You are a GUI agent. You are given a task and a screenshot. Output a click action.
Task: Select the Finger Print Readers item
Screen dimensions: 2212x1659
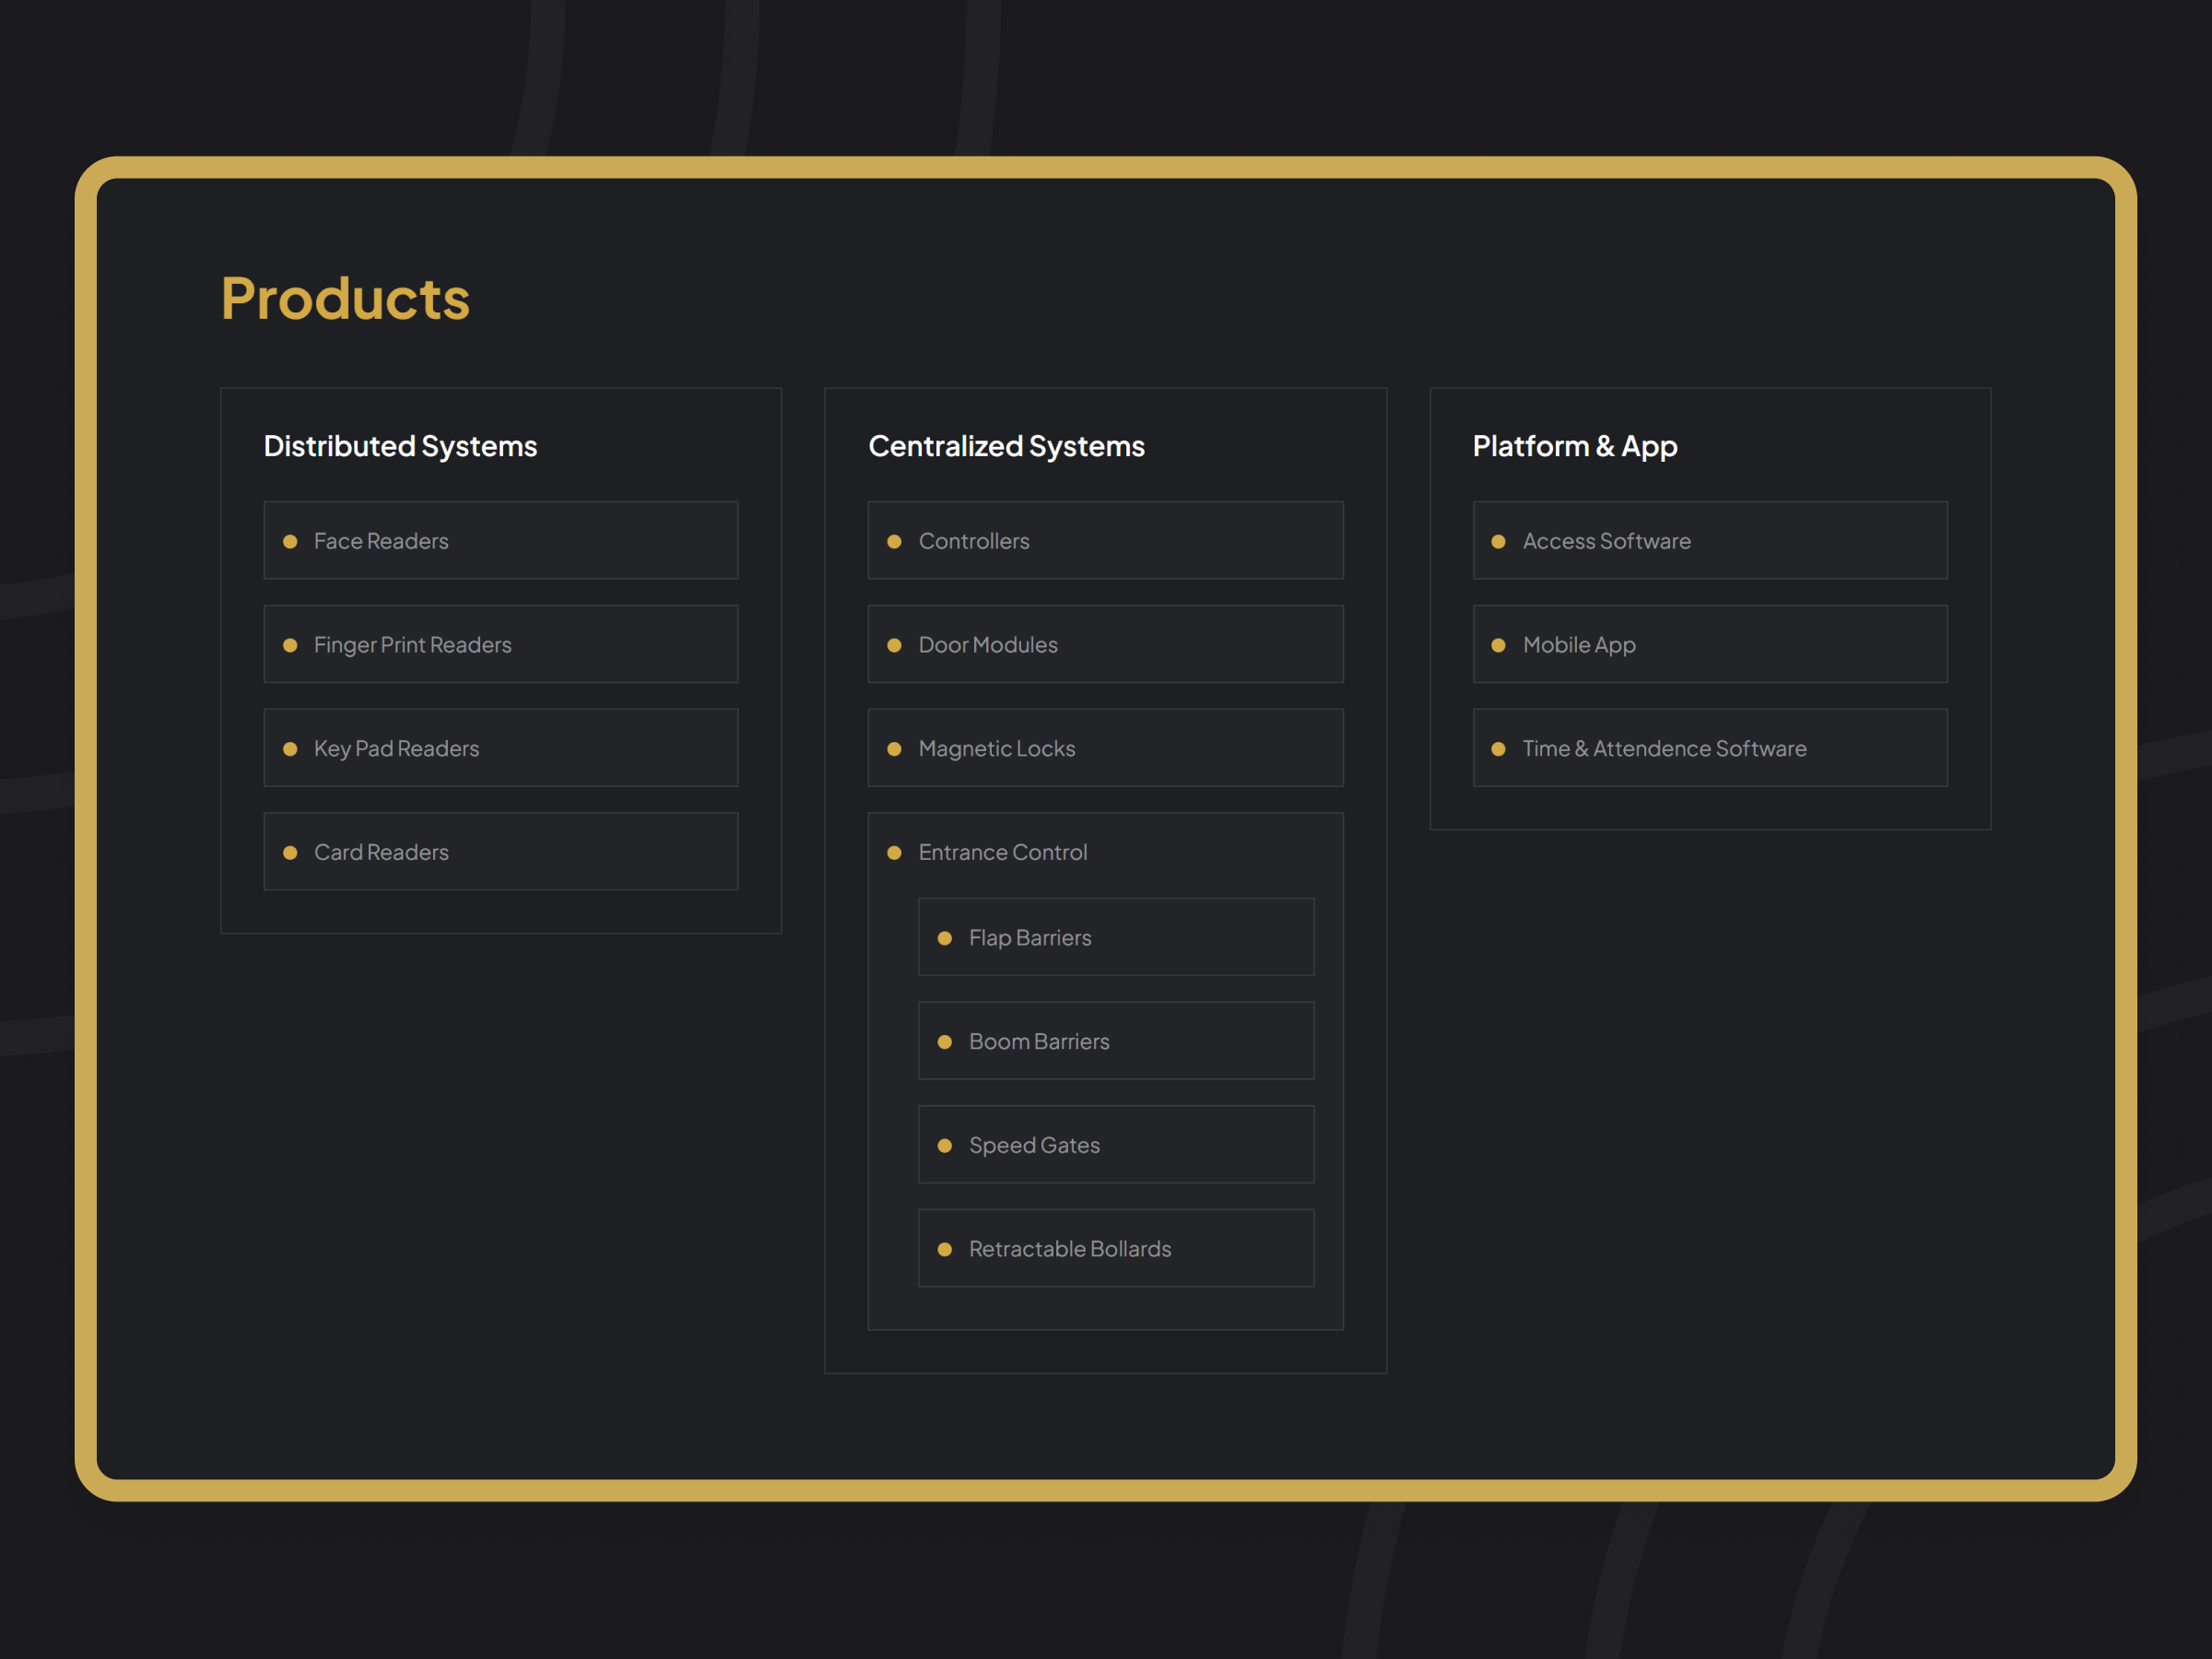click(412, 645)
